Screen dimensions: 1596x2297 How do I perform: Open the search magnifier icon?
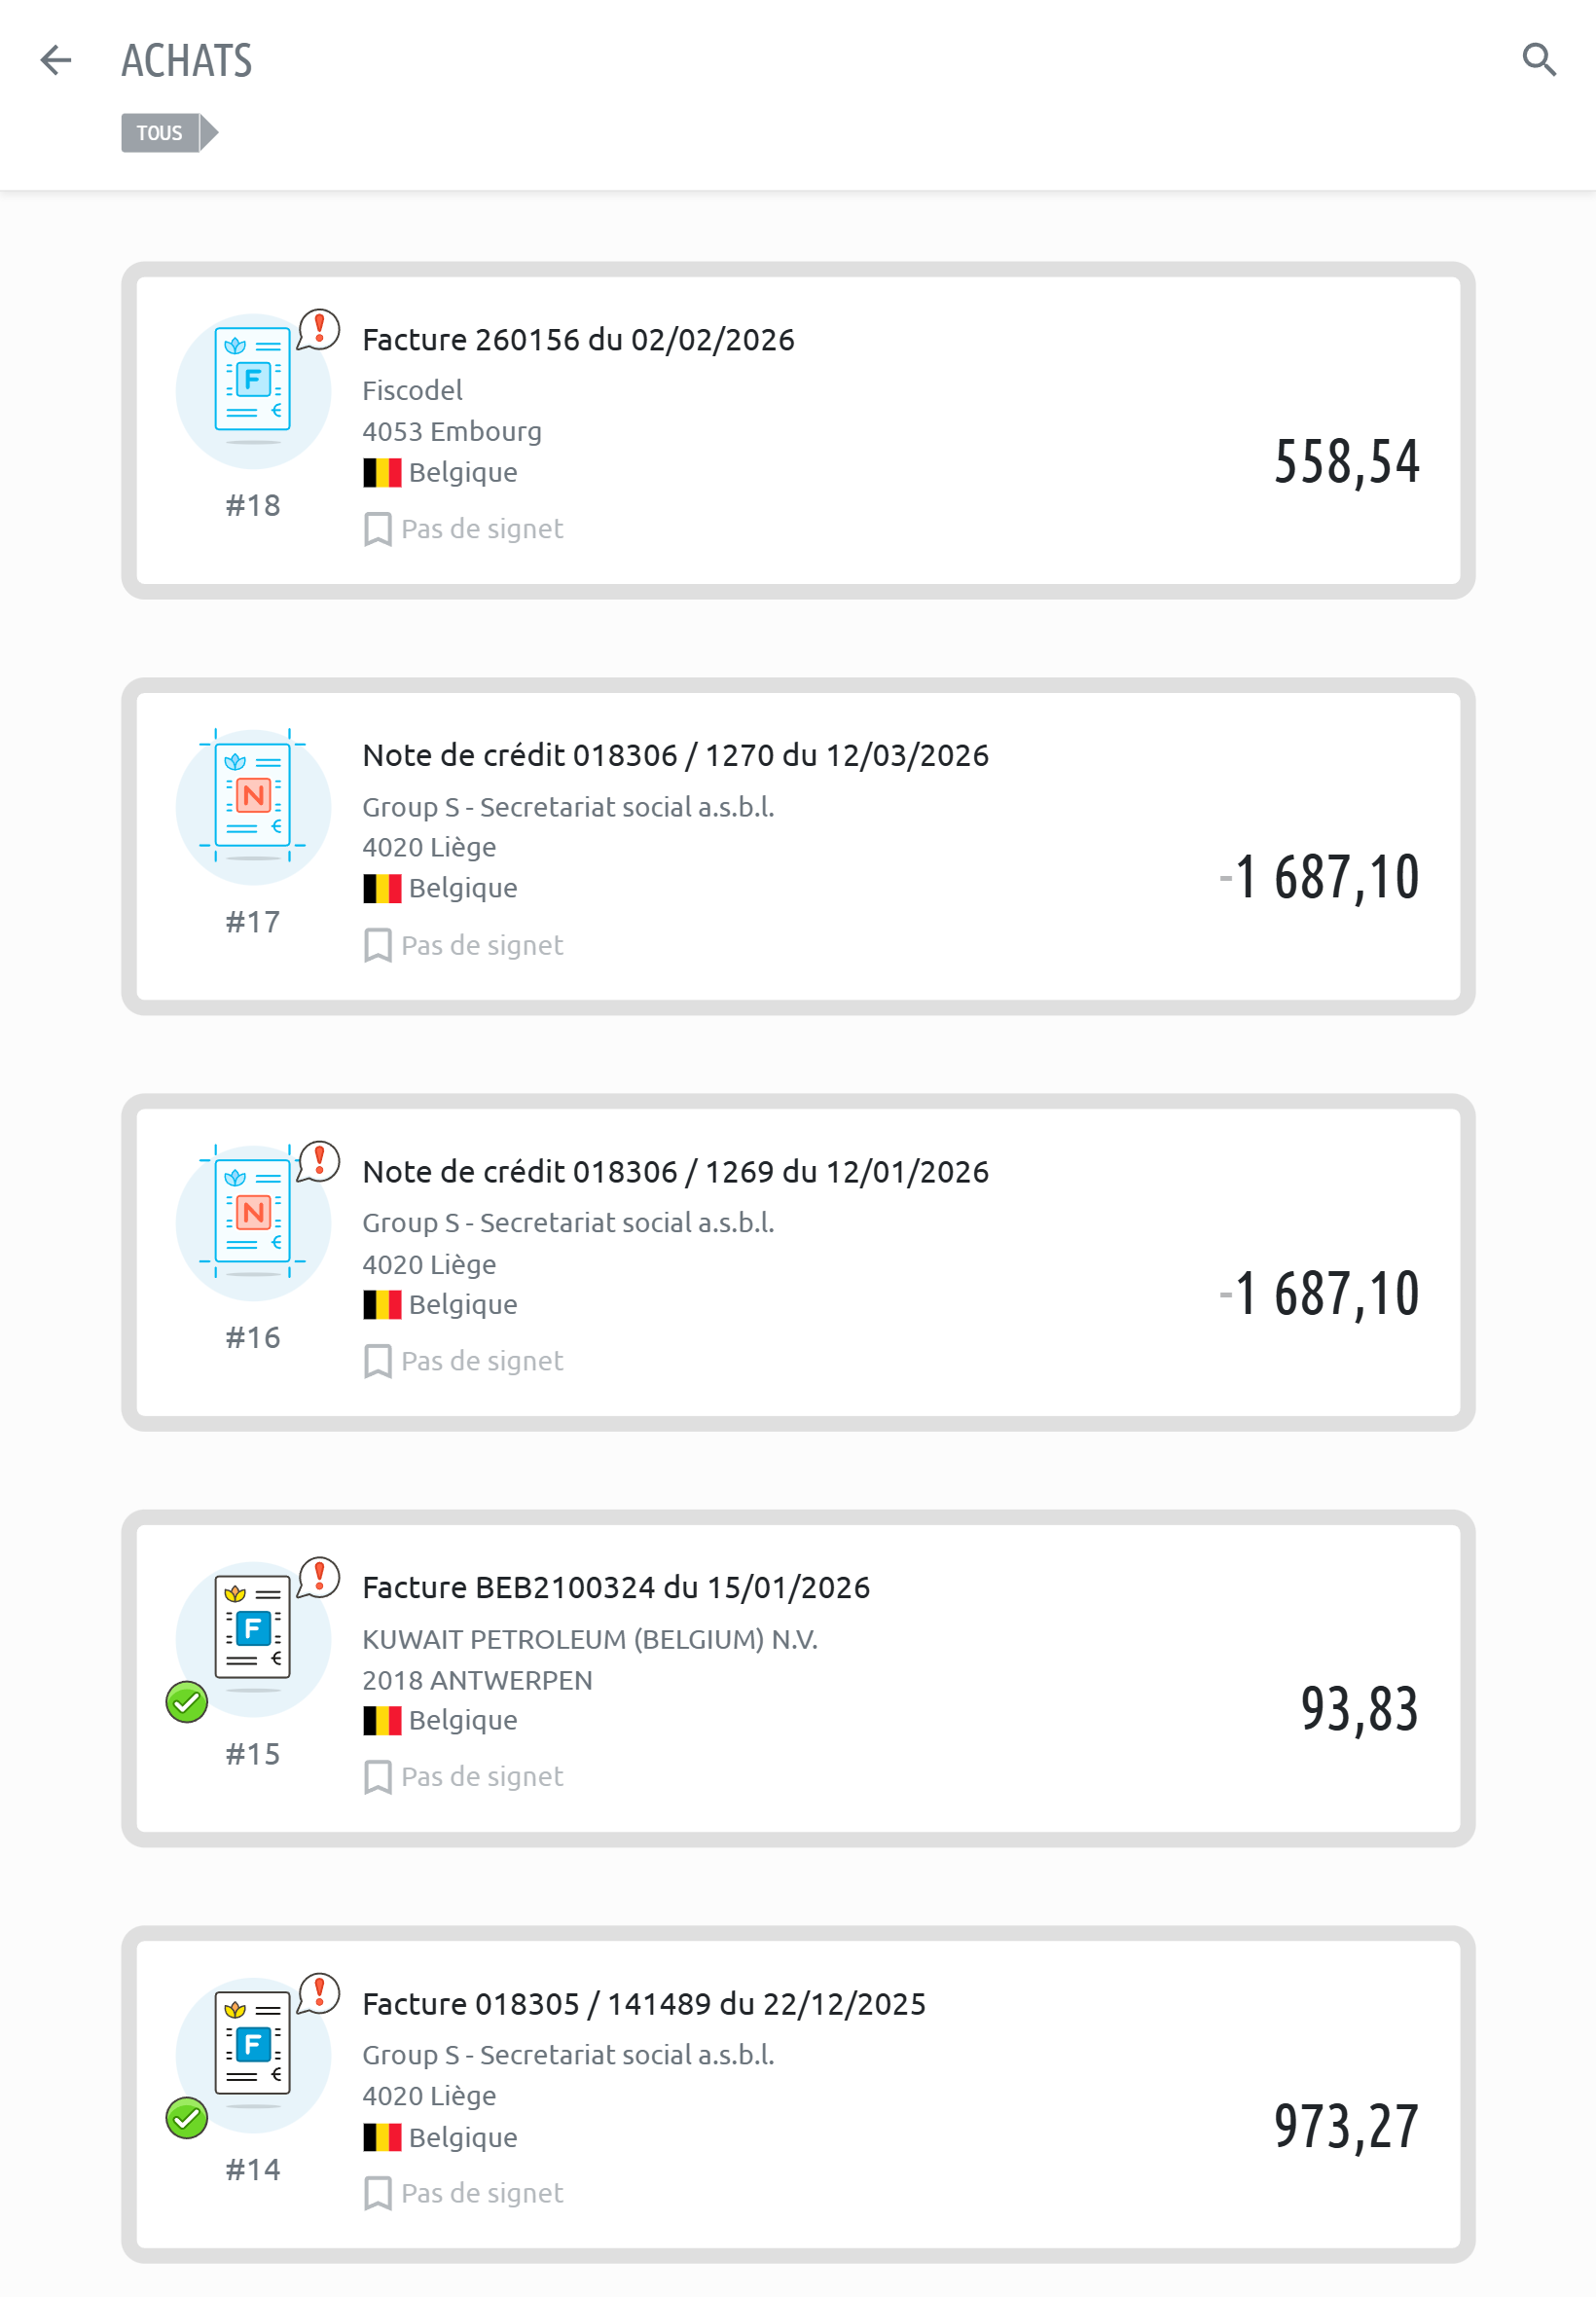pyautogui.click(x=1538, y=60)
